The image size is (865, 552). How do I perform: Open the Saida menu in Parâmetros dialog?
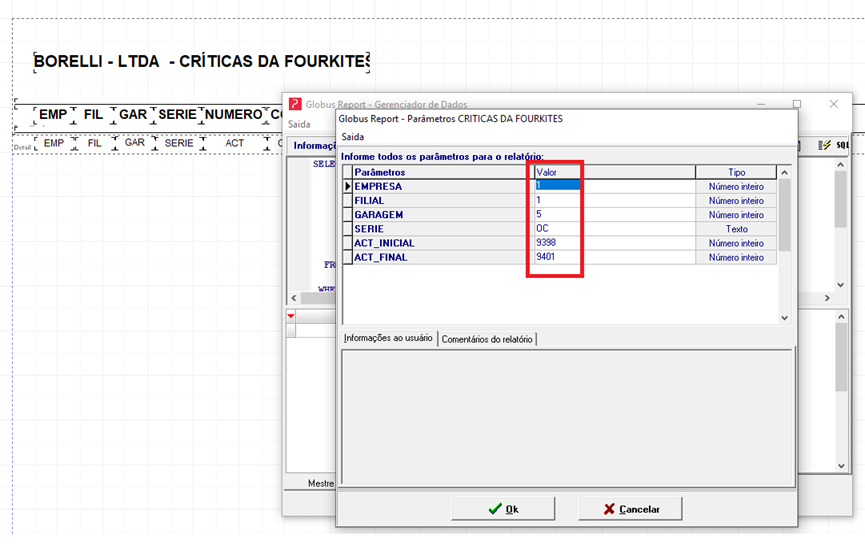[x=353, y=137]
